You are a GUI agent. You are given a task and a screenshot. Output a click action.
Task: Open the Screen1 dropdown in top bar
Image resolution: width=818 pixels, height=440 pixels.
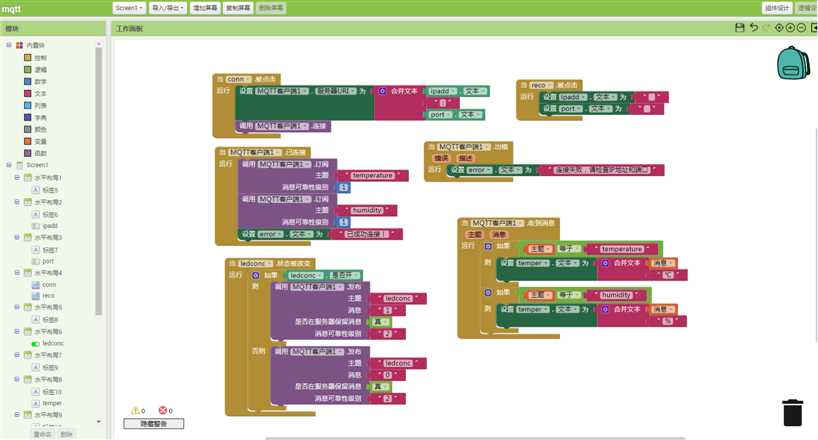[x=129, y=8]
